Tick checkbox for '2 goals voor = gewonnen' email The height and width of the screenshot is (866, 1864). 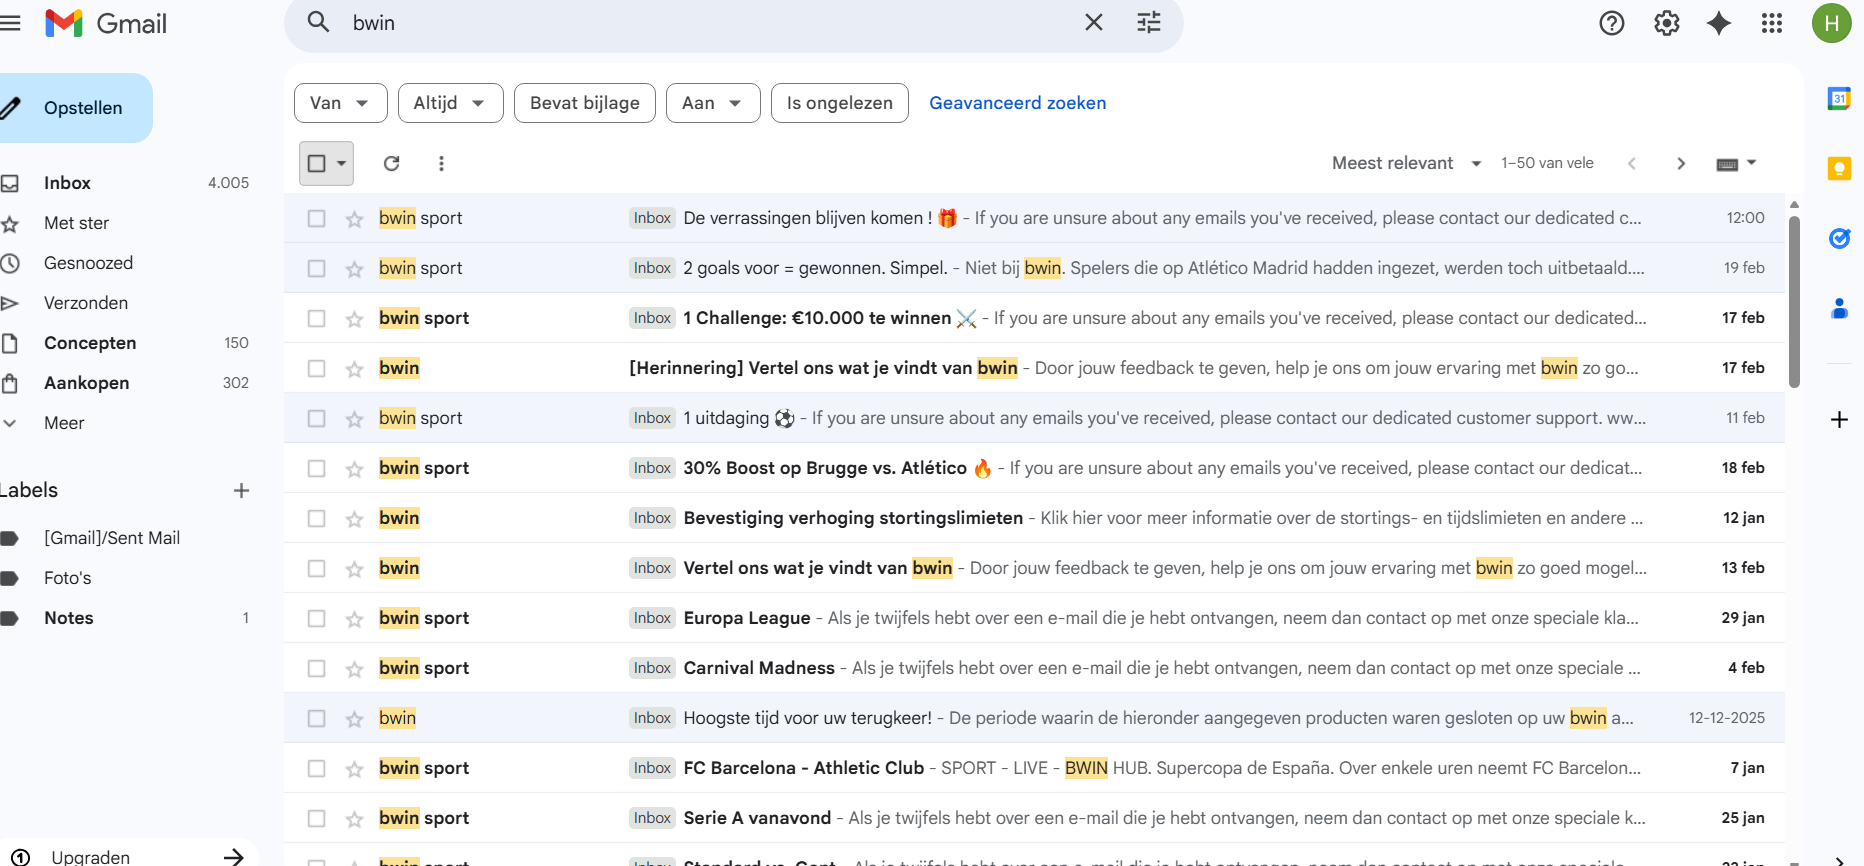pos(317,268)
